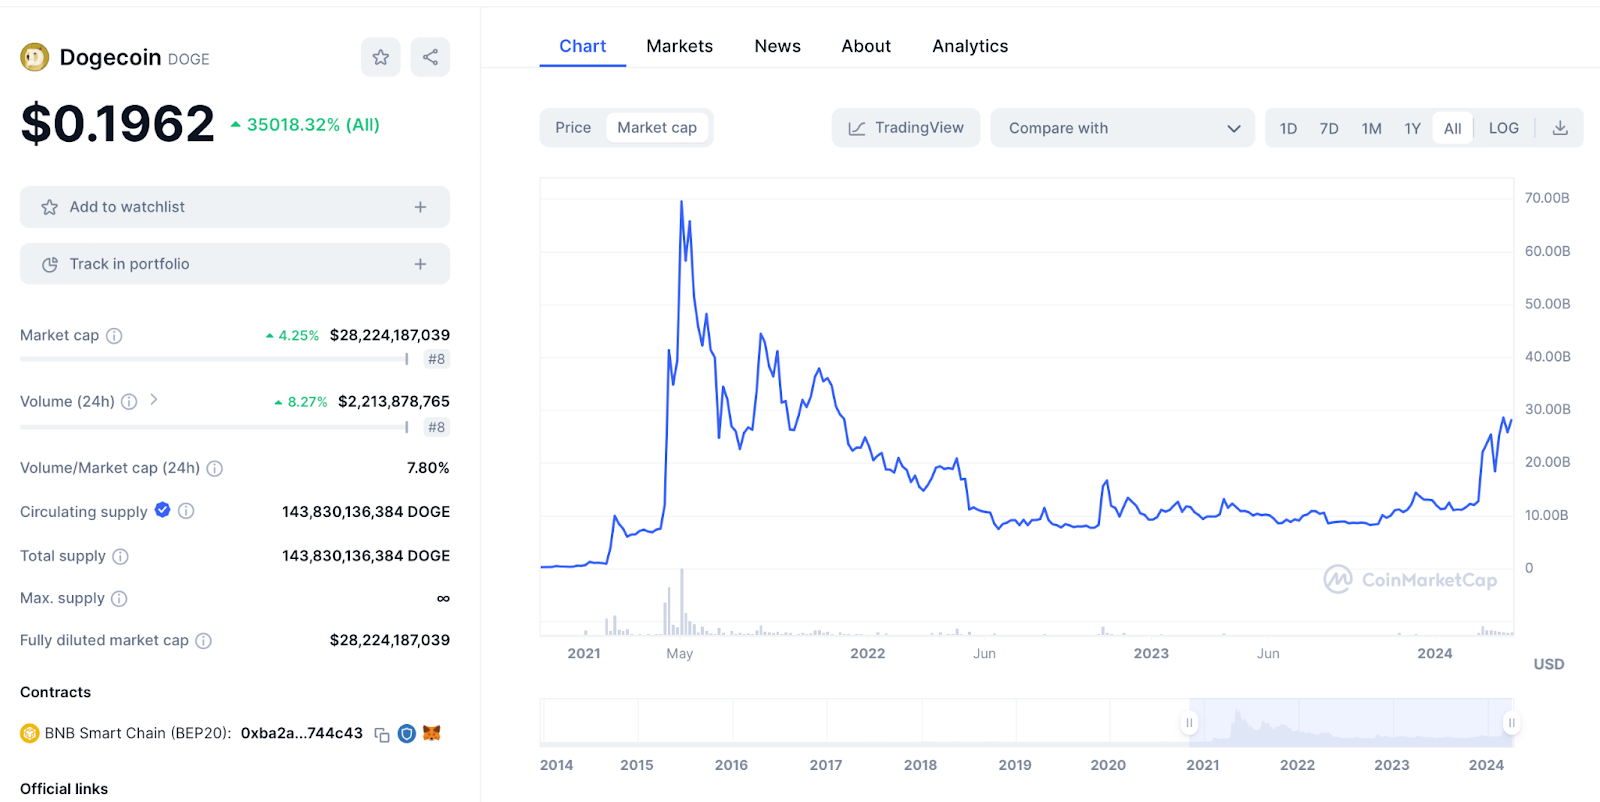
Task: Click the verified badge next to Circulating supply
Action: pos(163,510)
